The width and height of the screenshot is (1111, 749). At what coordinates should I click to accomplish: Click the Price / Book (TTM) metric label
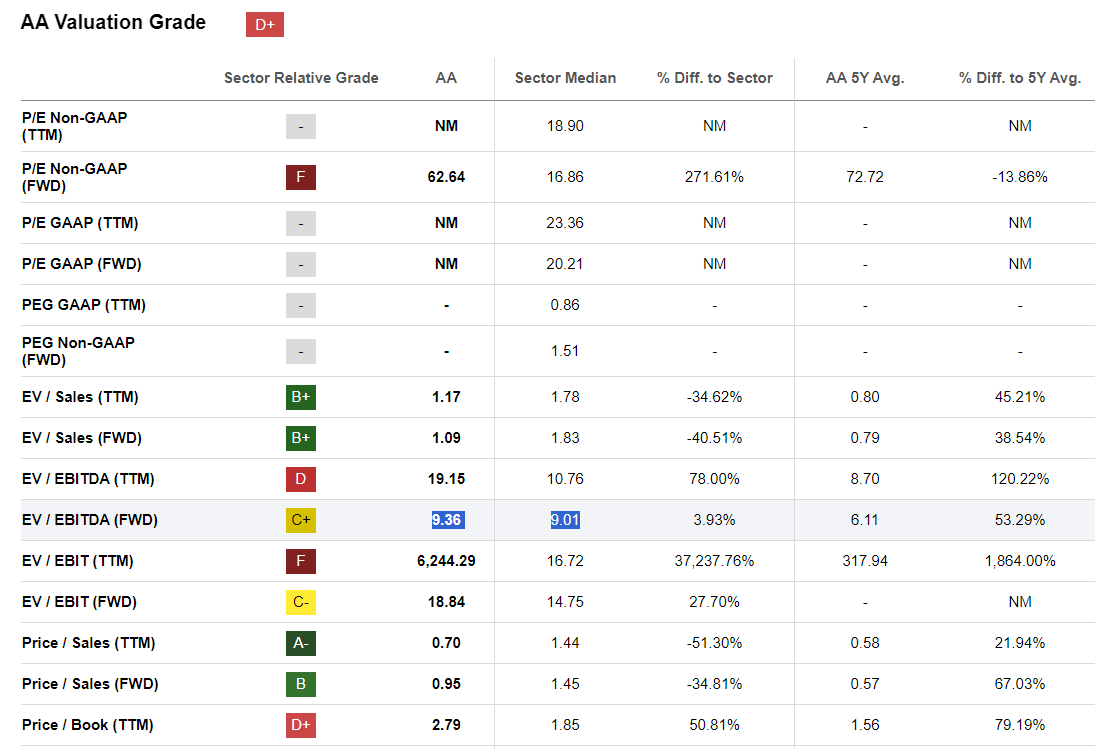coord(88,725)
